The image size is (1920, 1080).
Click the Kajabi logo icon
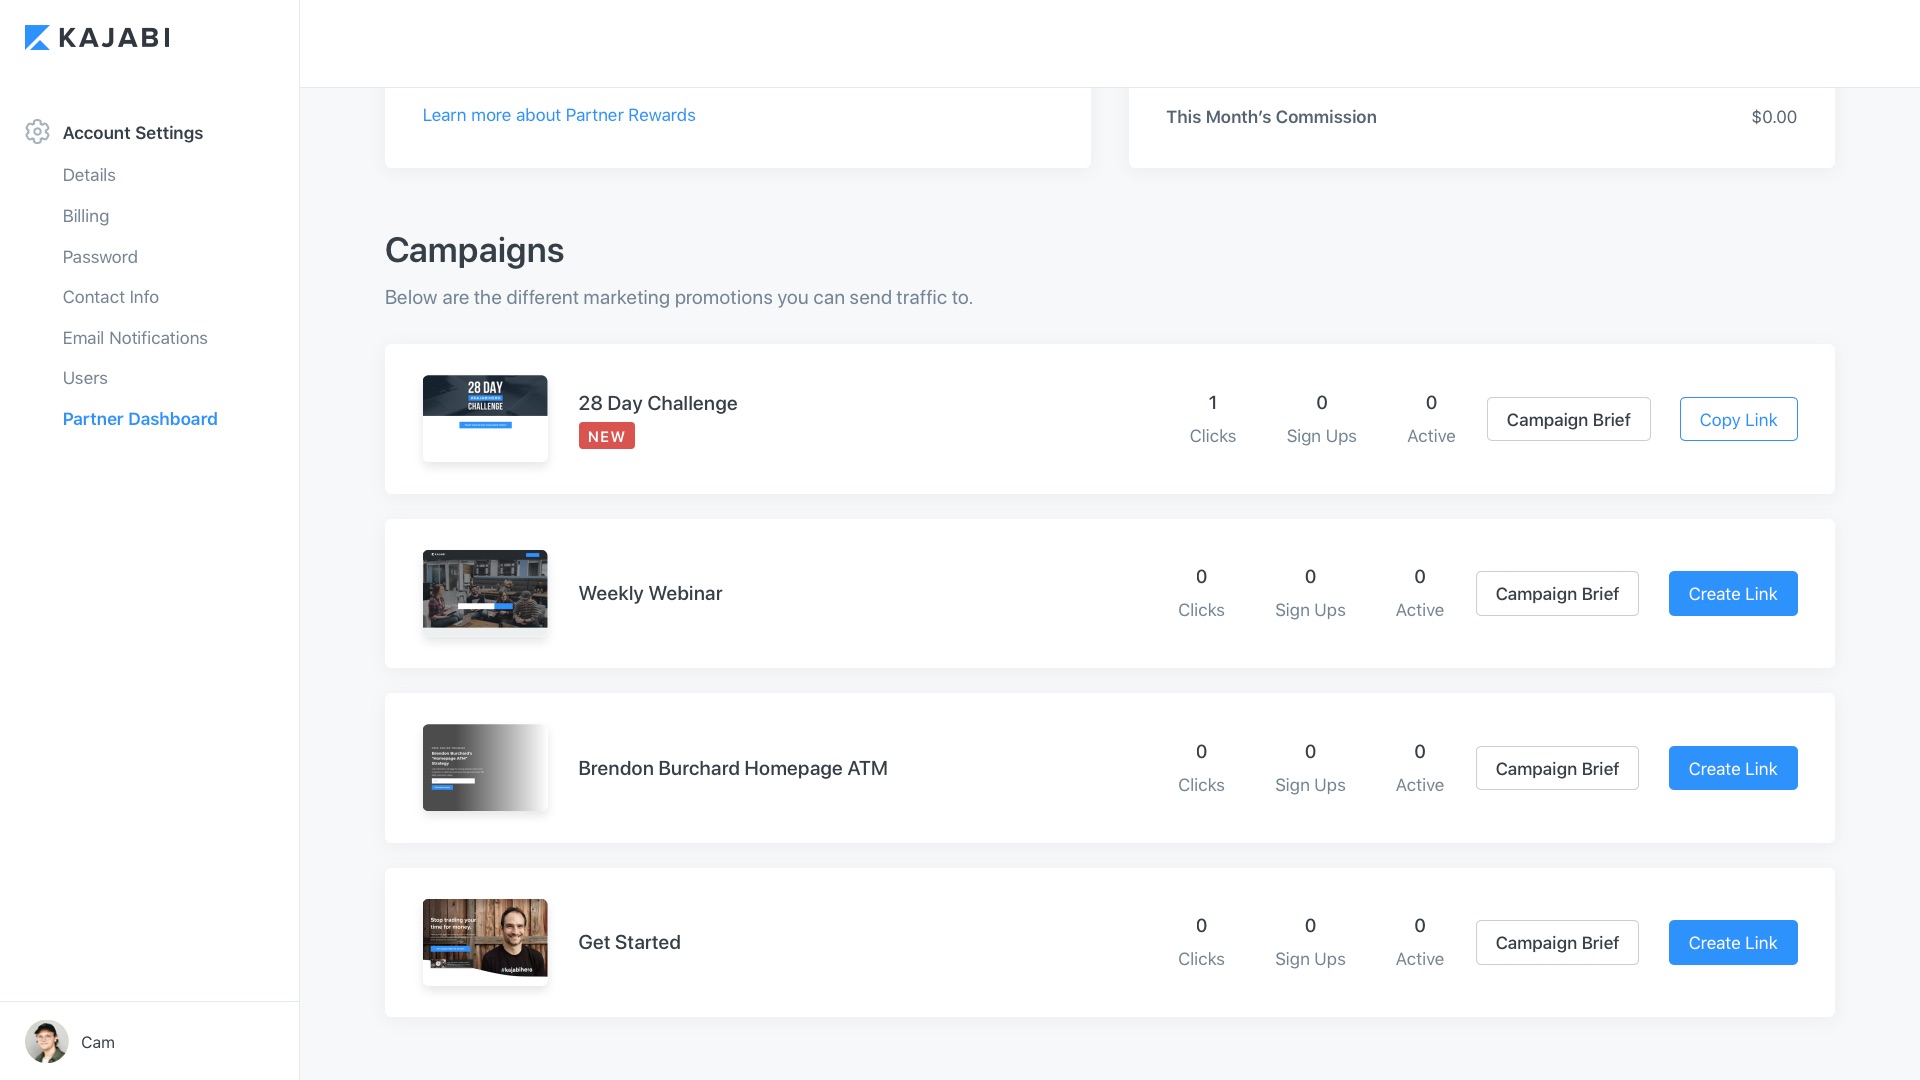[37, 38]
